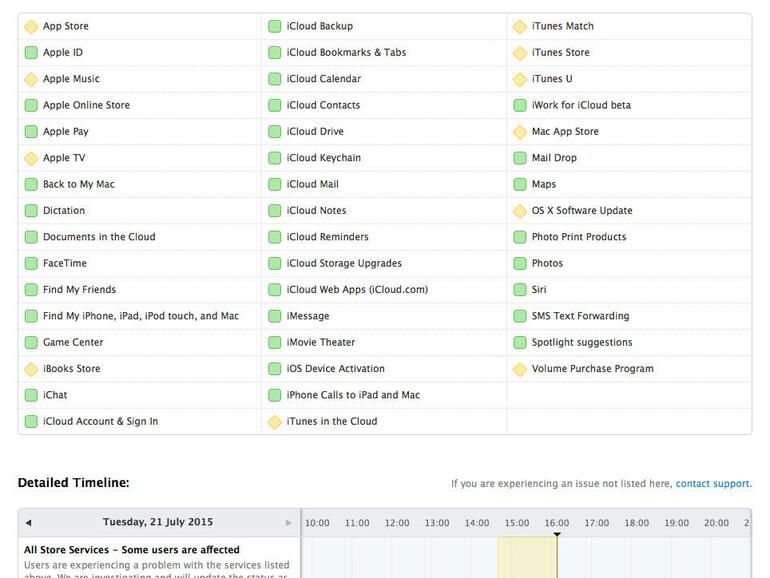Click the current time marker at 16:00
The height and width of the screenshot is (578, 770).
coord(557,534)
